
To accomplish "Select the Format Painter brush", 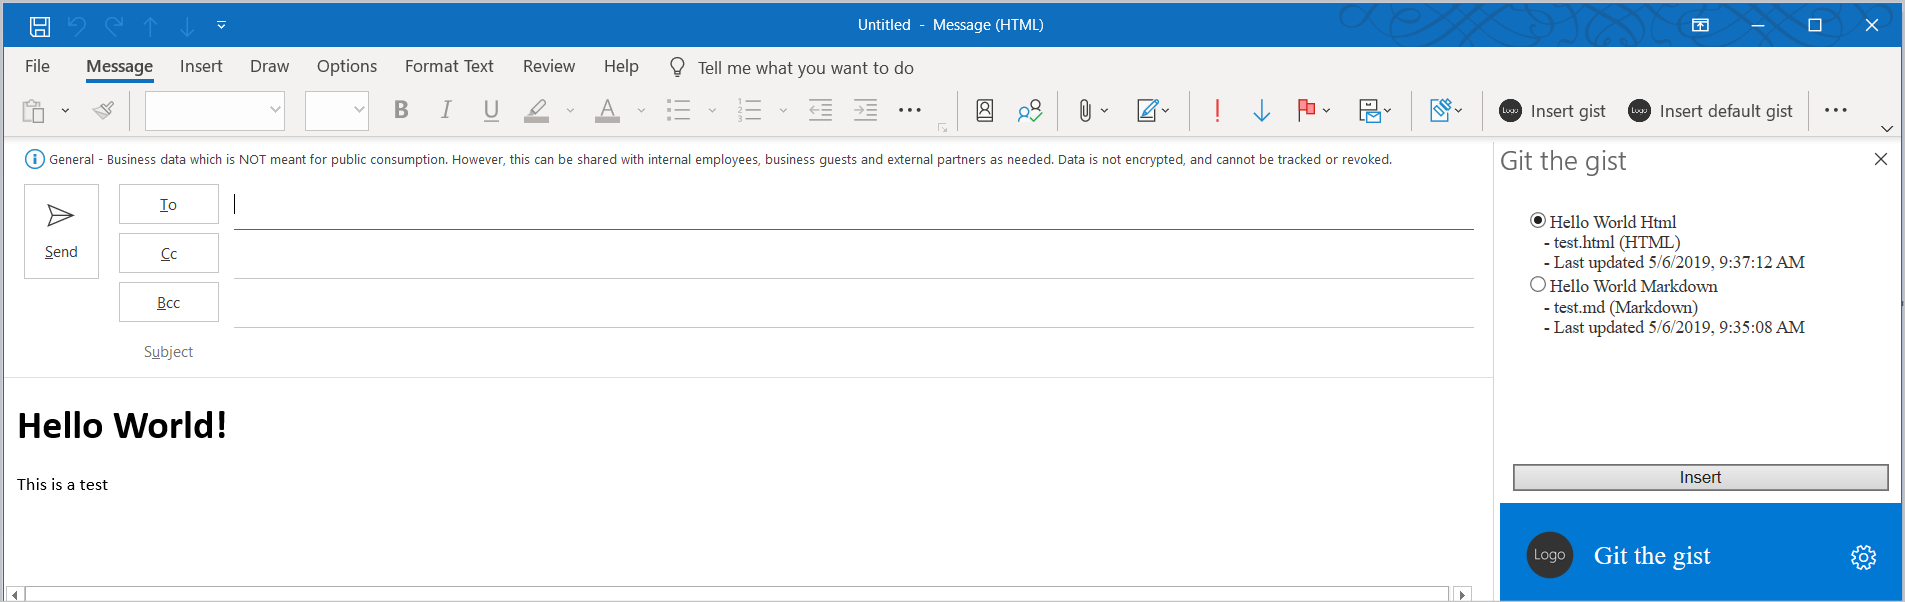I will (x=103, y=111).
